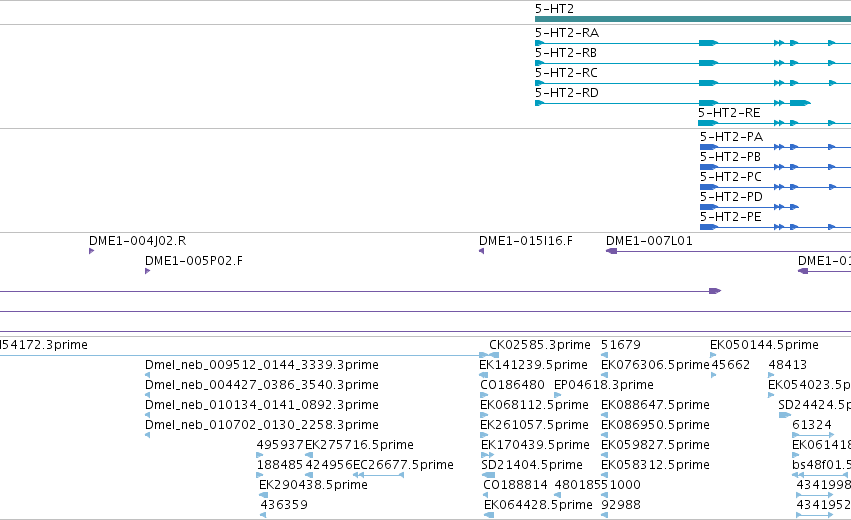Screen dimensions: 851x520
Task: Click the DME1-004J02.R feature label
Action: coord(137,242)
